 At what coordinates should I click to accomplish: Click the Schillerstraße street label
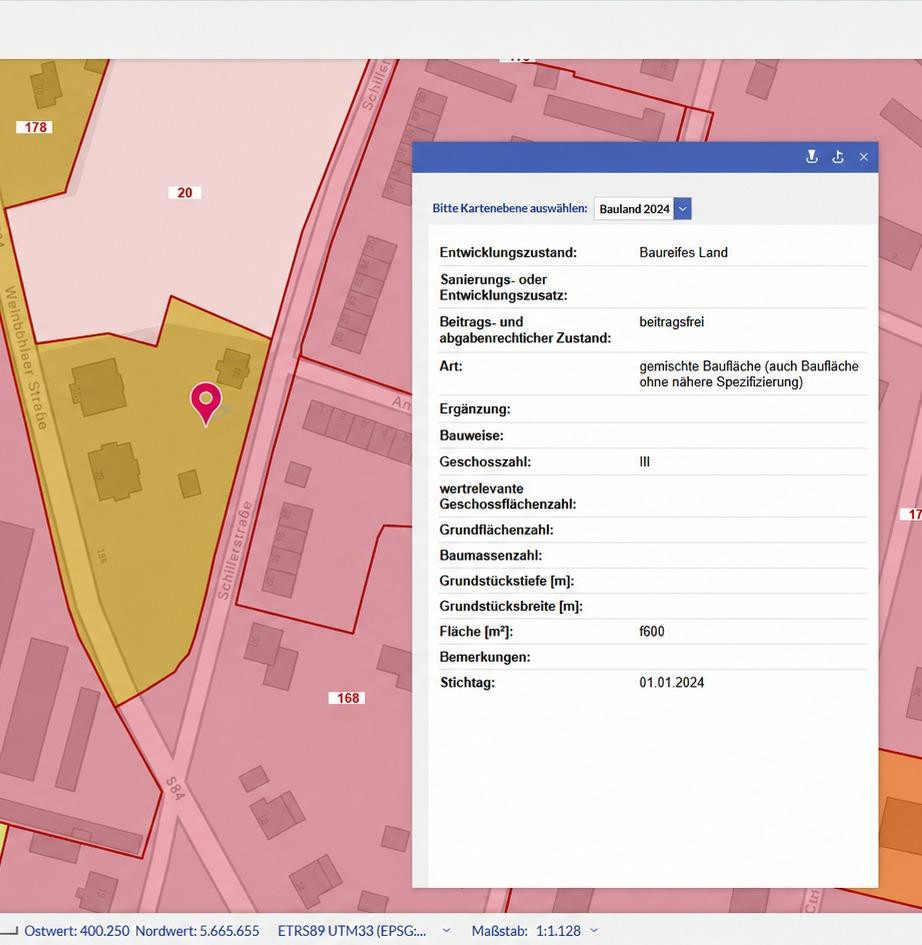click(x=234, y=550)
